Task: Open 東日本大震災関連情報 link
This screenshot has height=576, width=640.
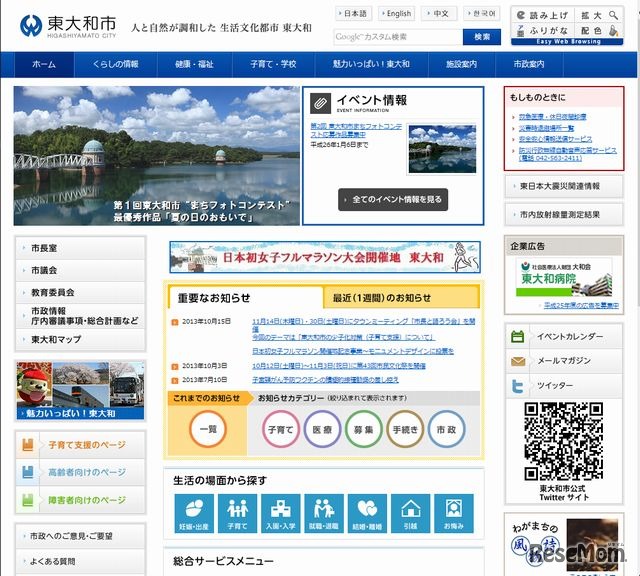Action: [x=564, y=186]
